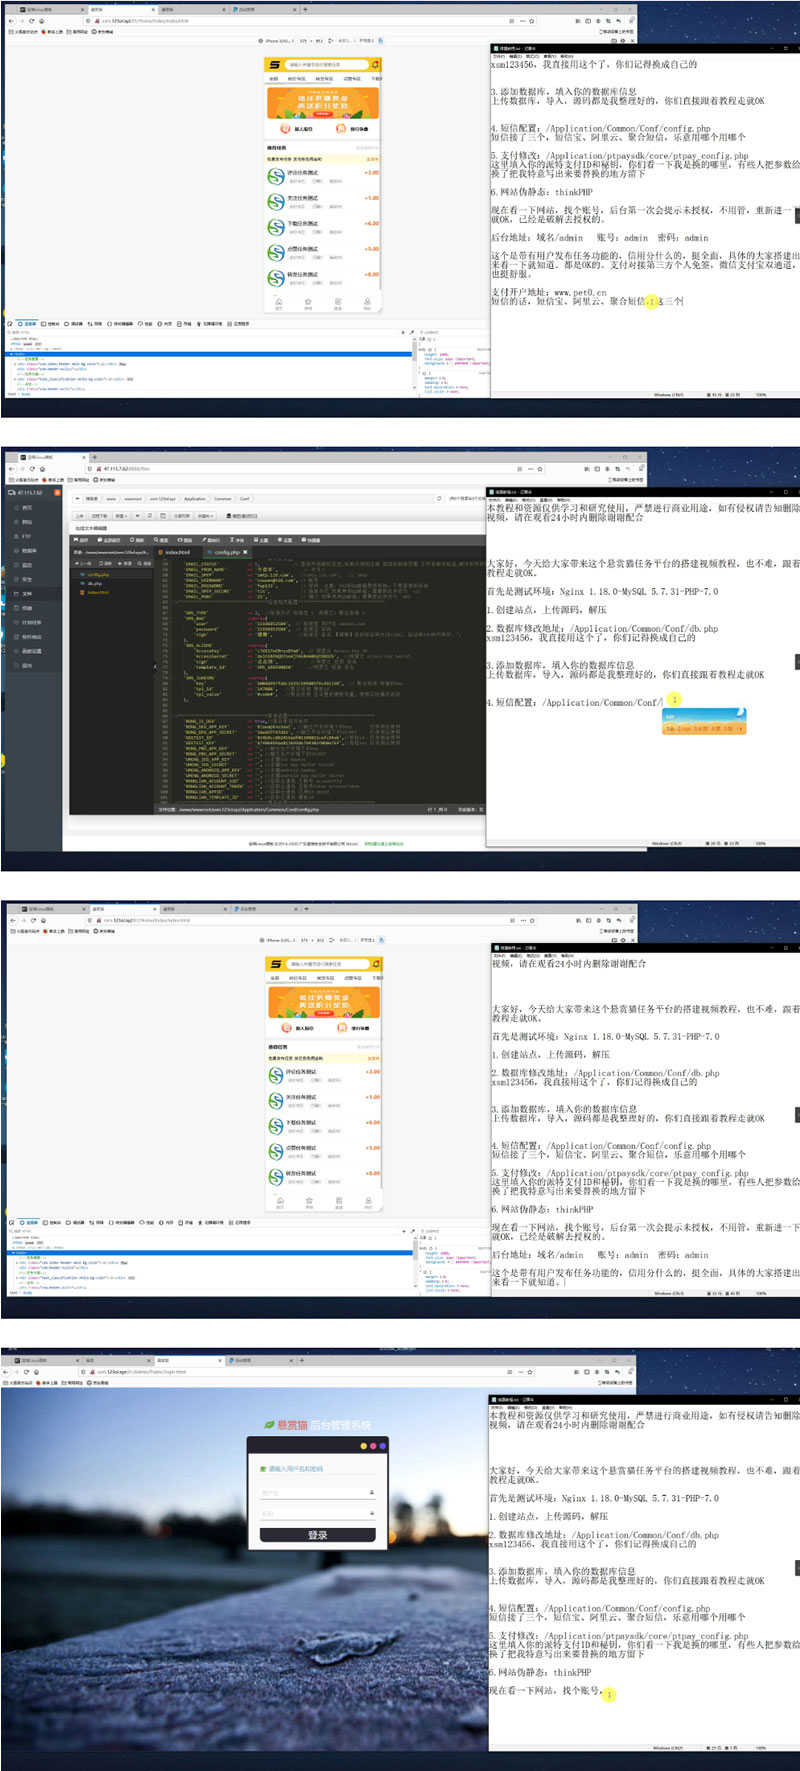
Task: Switch to the index.html editor tab
Action: [177, 552]
